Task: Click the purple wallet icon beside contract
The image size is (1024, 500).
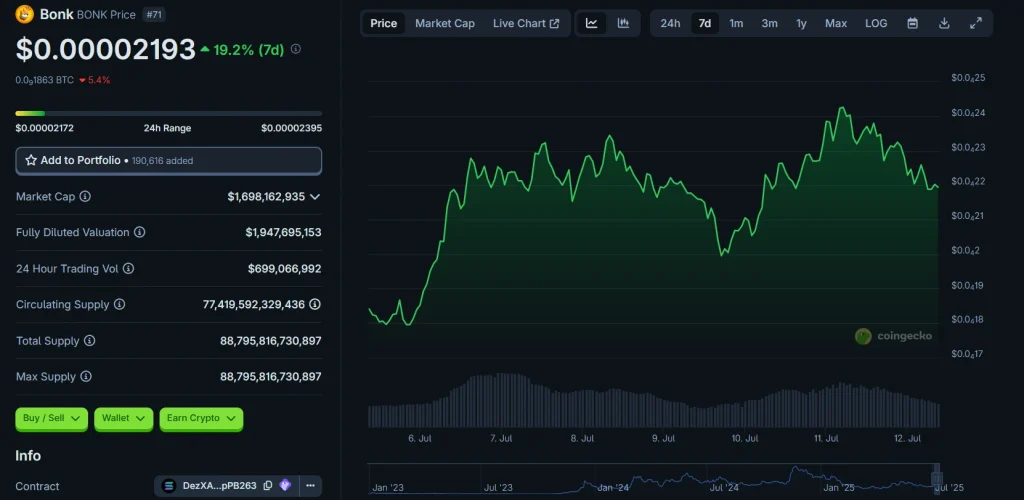Action: coord(285,486)
